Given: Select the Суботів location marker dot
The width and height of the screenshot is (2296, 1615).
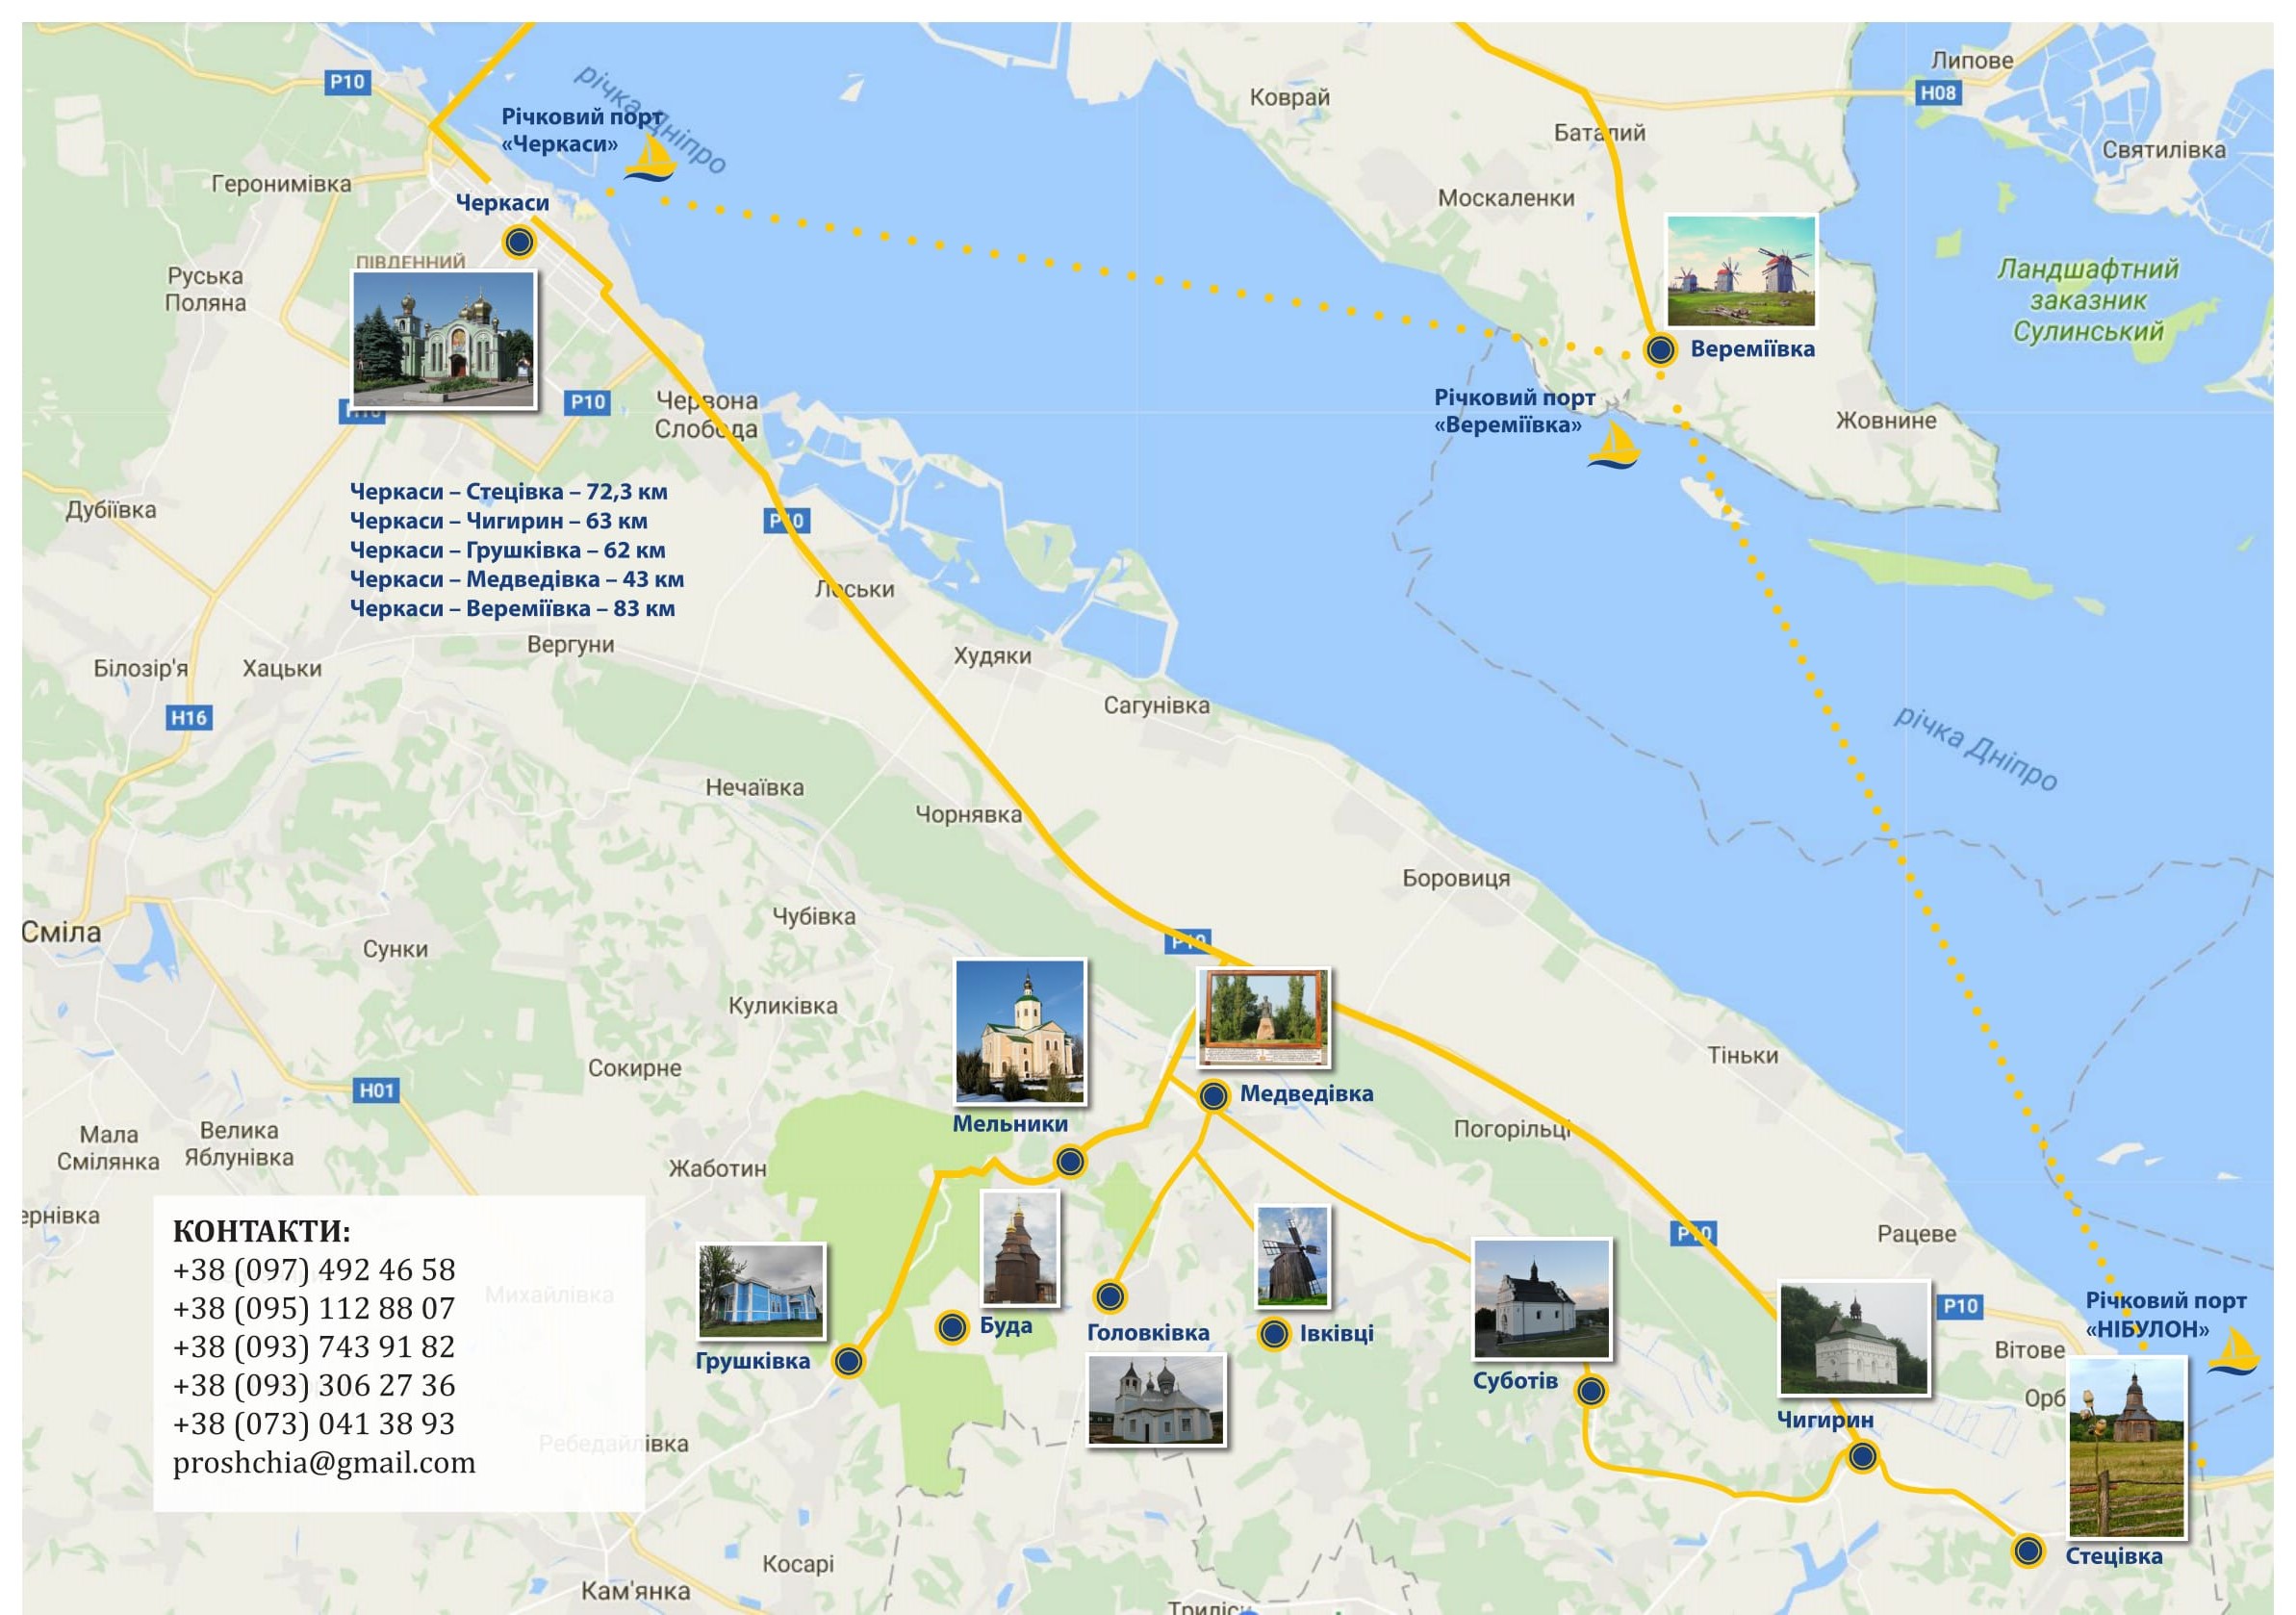Looking at the screenshot, I should 1591,1391.
